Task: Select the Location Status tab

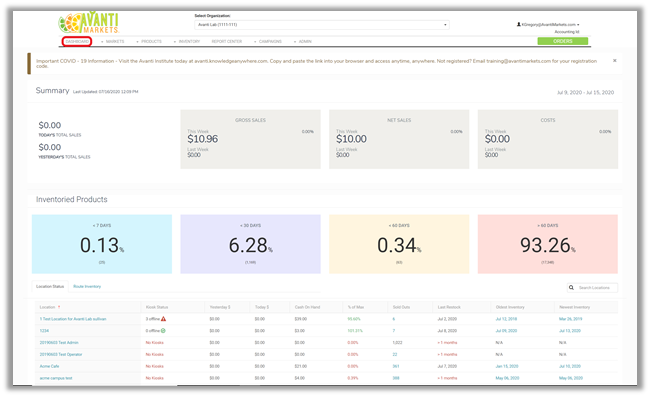Action: 50,286
